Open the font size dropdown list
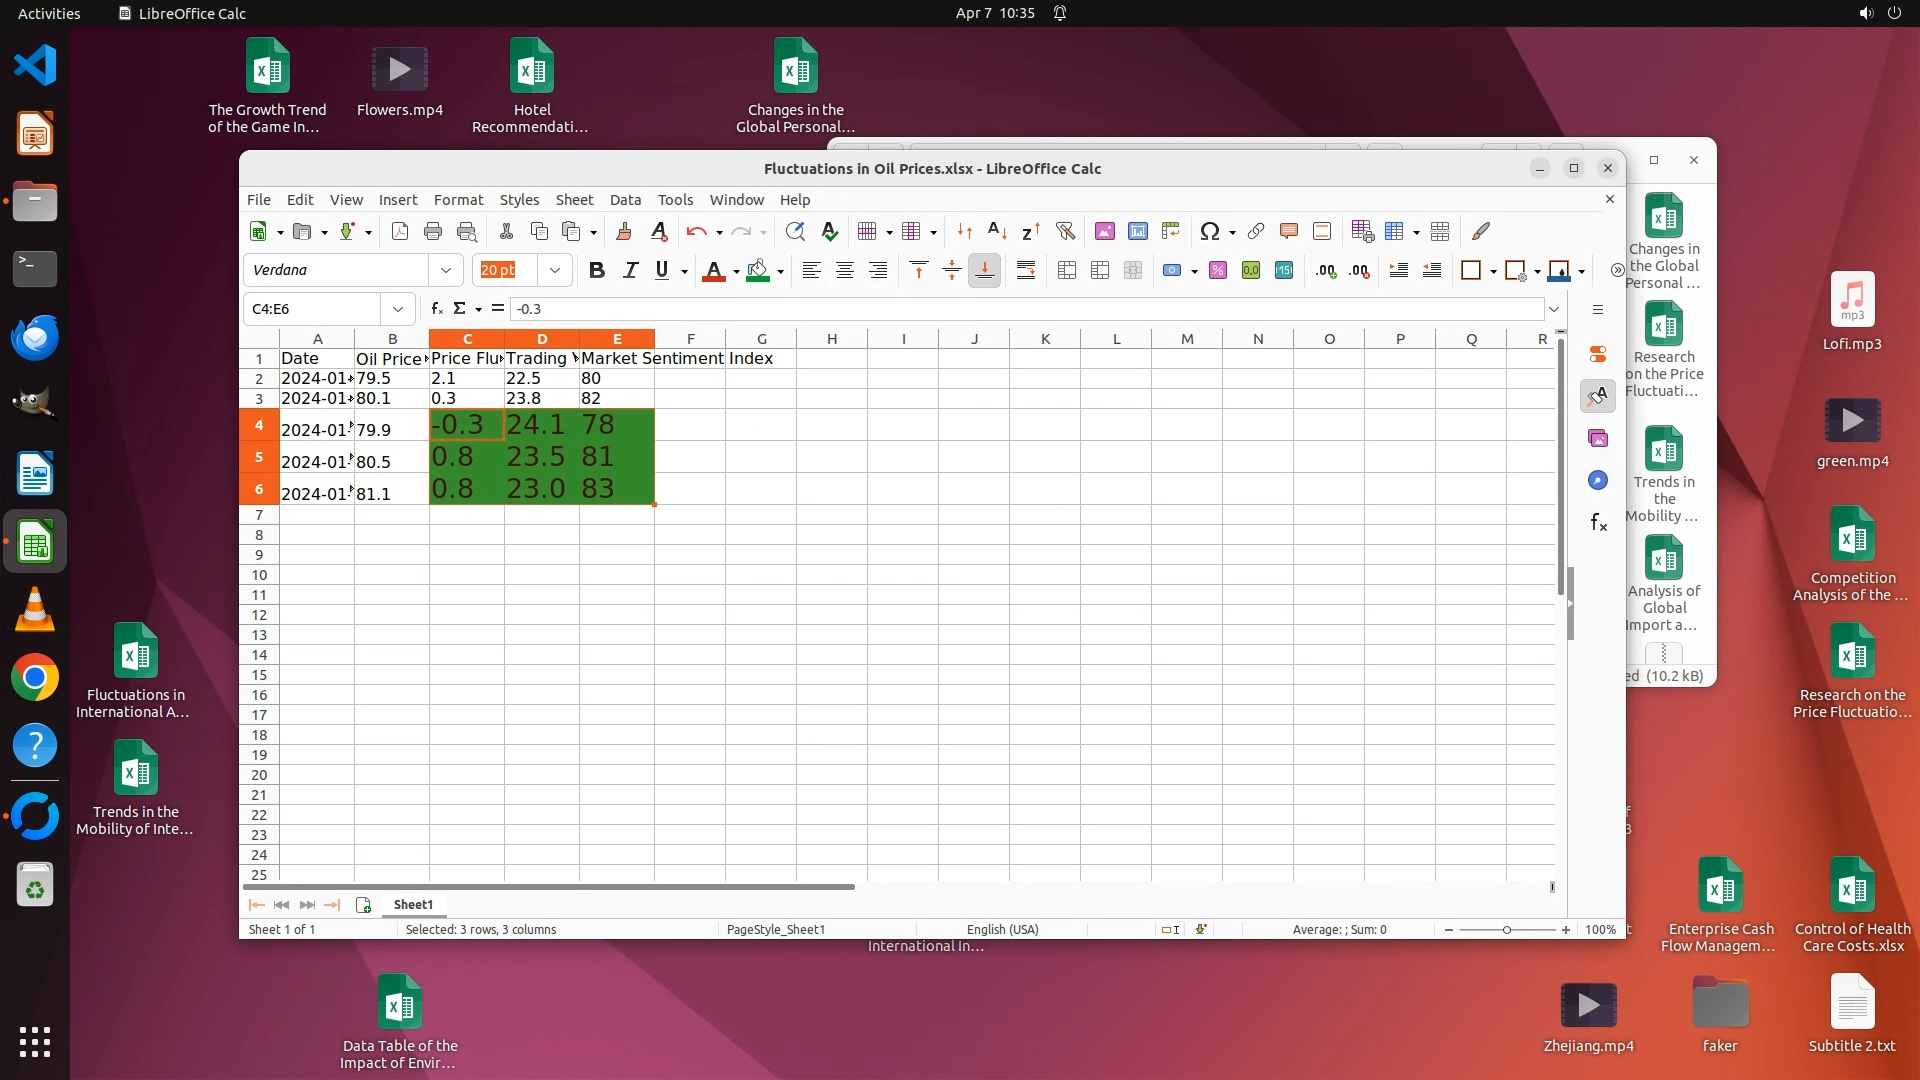 point(555,271)
